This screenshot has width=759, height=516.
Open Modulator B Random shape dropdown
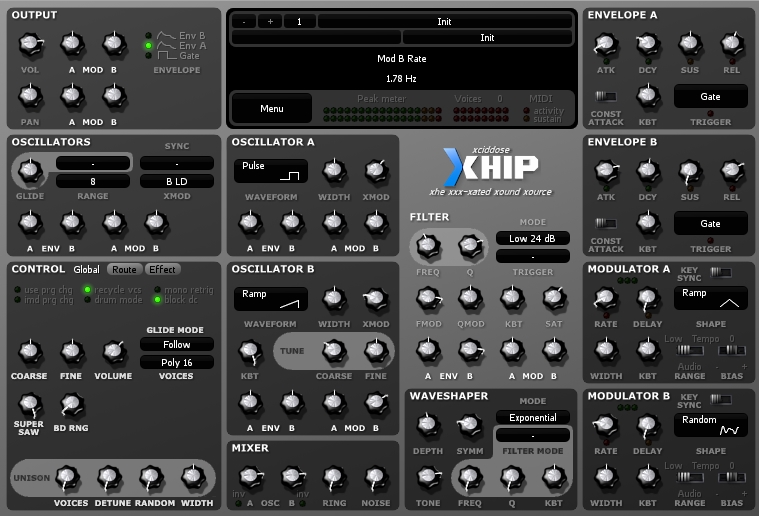[x=711, y=425]
